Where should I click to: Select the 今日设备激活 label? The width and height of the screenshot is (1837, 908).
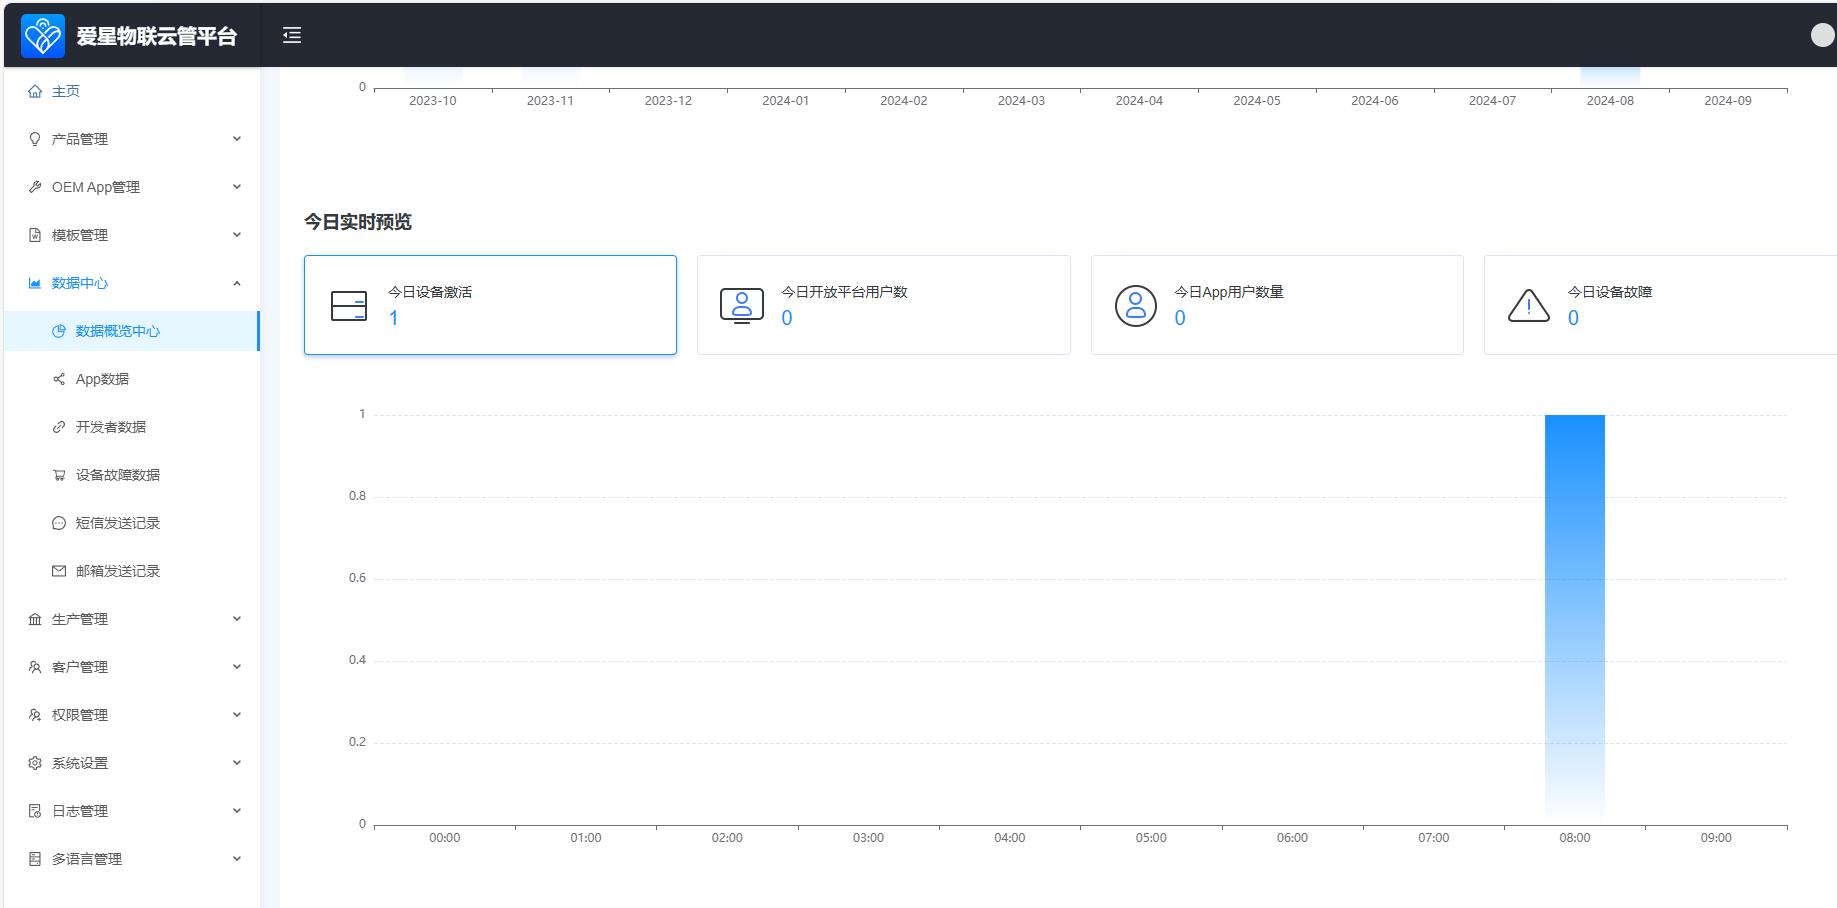[430, 292]
